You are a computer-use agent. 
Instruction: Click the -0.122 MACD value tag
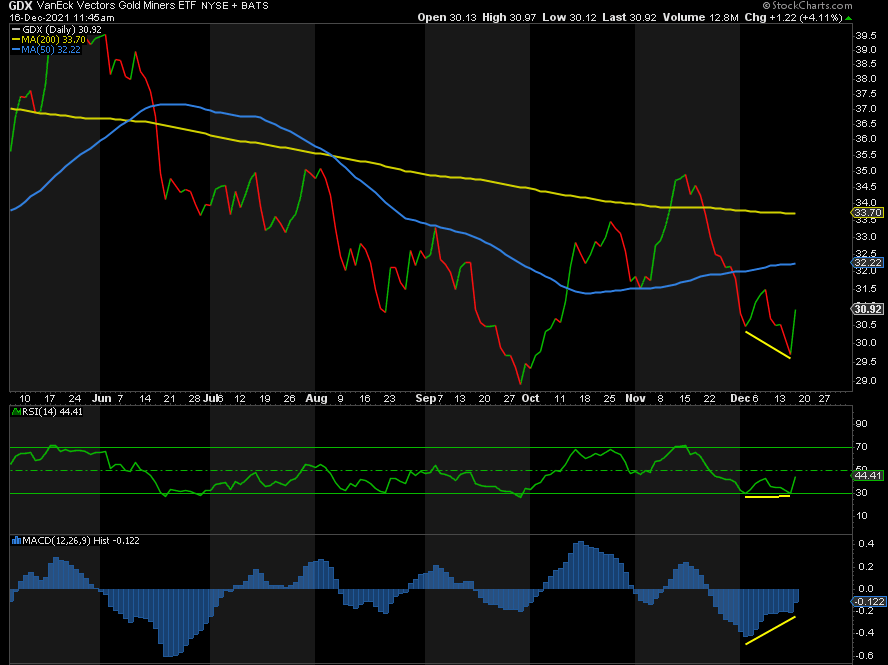pyautogui.click(x=868, y=602)
